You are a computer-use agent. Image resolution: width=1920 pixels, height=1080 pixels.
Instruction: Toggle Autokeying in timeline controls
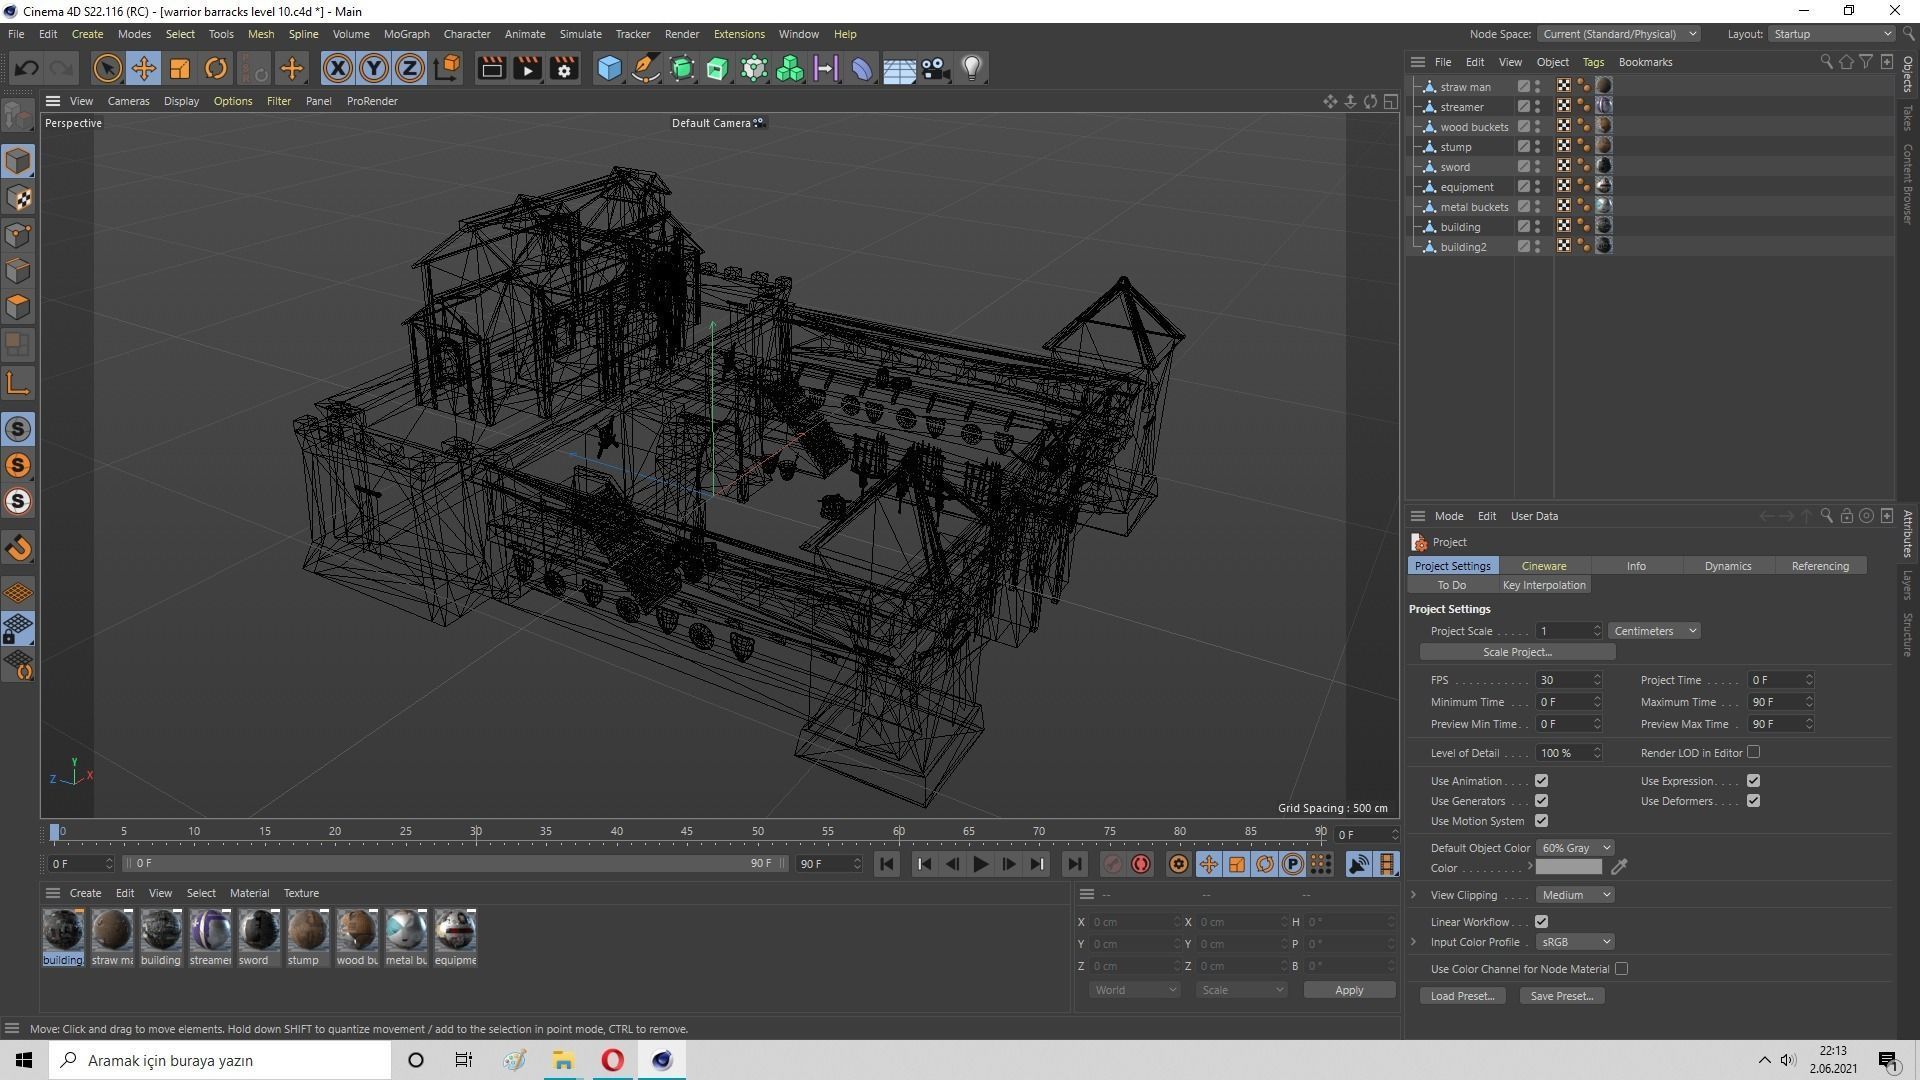[1141, 864]
